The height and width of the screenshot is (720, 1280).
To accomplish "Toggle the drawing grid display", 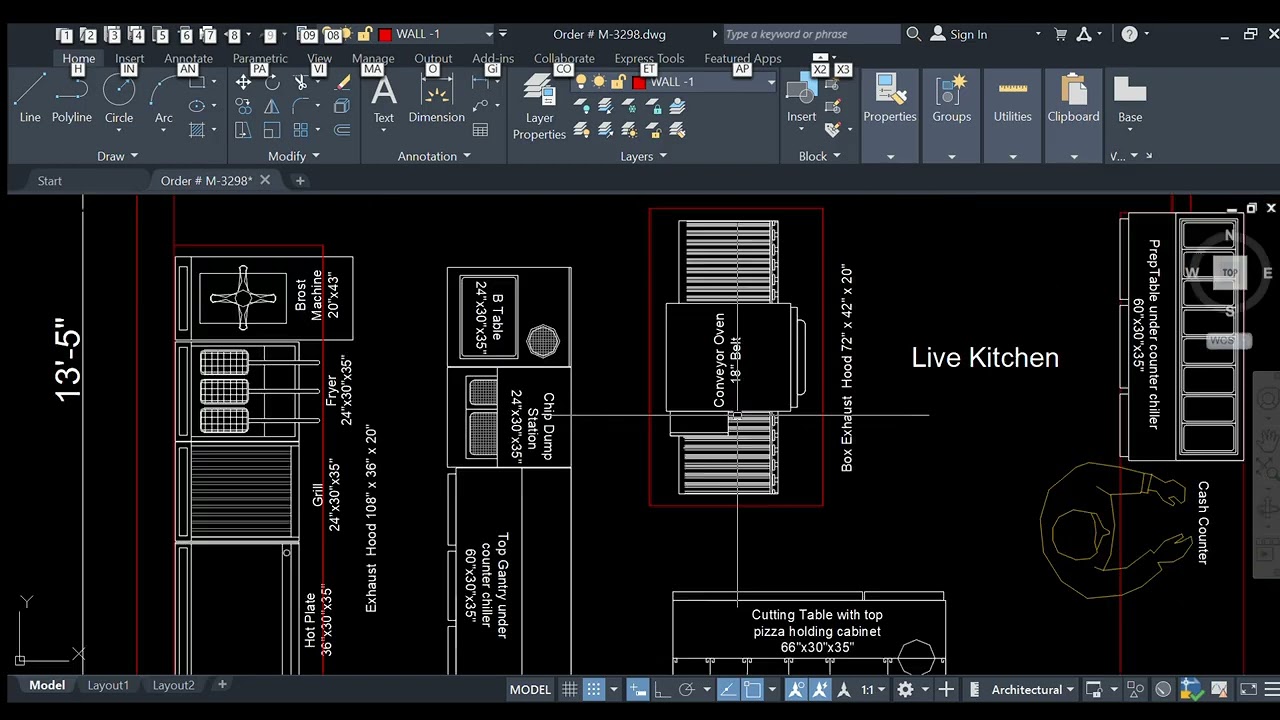I will [569, 689].
